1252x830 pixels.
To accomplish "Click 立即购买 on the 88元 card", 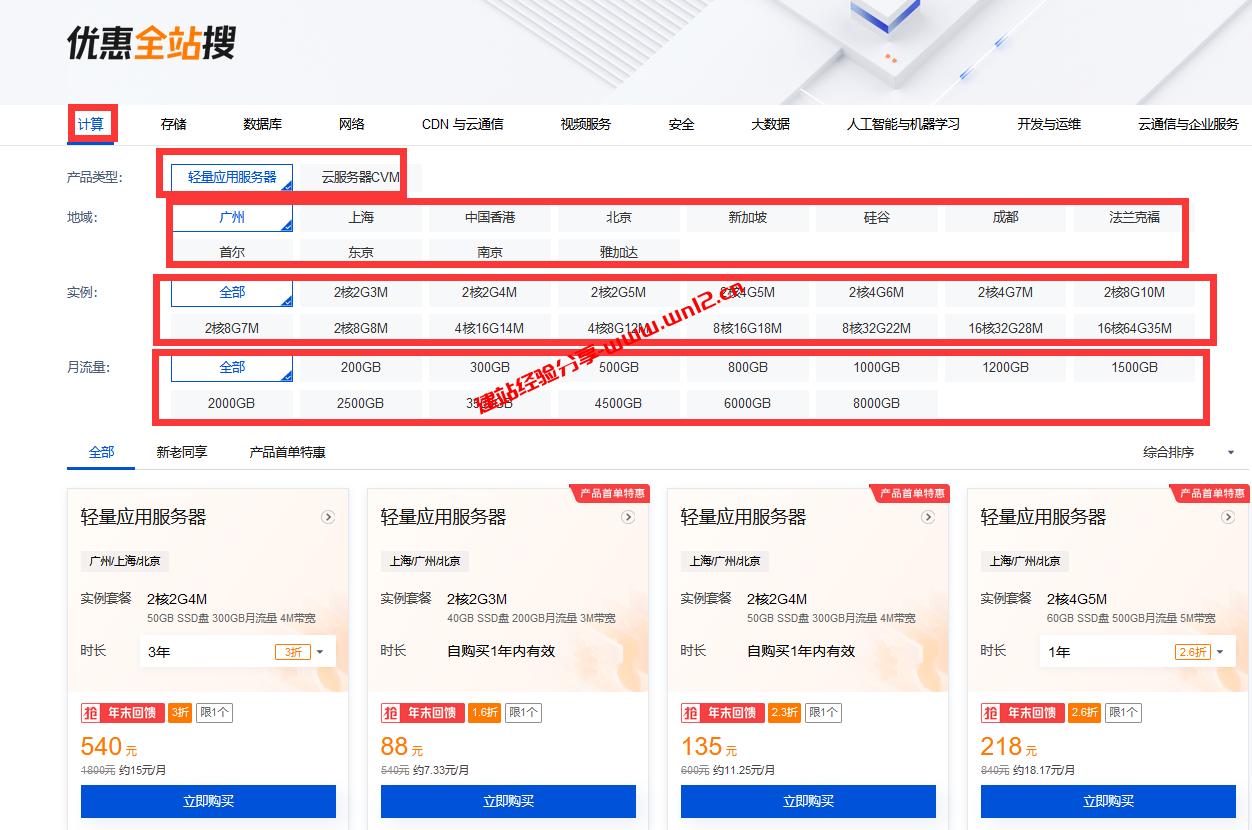I will point(508,801).
